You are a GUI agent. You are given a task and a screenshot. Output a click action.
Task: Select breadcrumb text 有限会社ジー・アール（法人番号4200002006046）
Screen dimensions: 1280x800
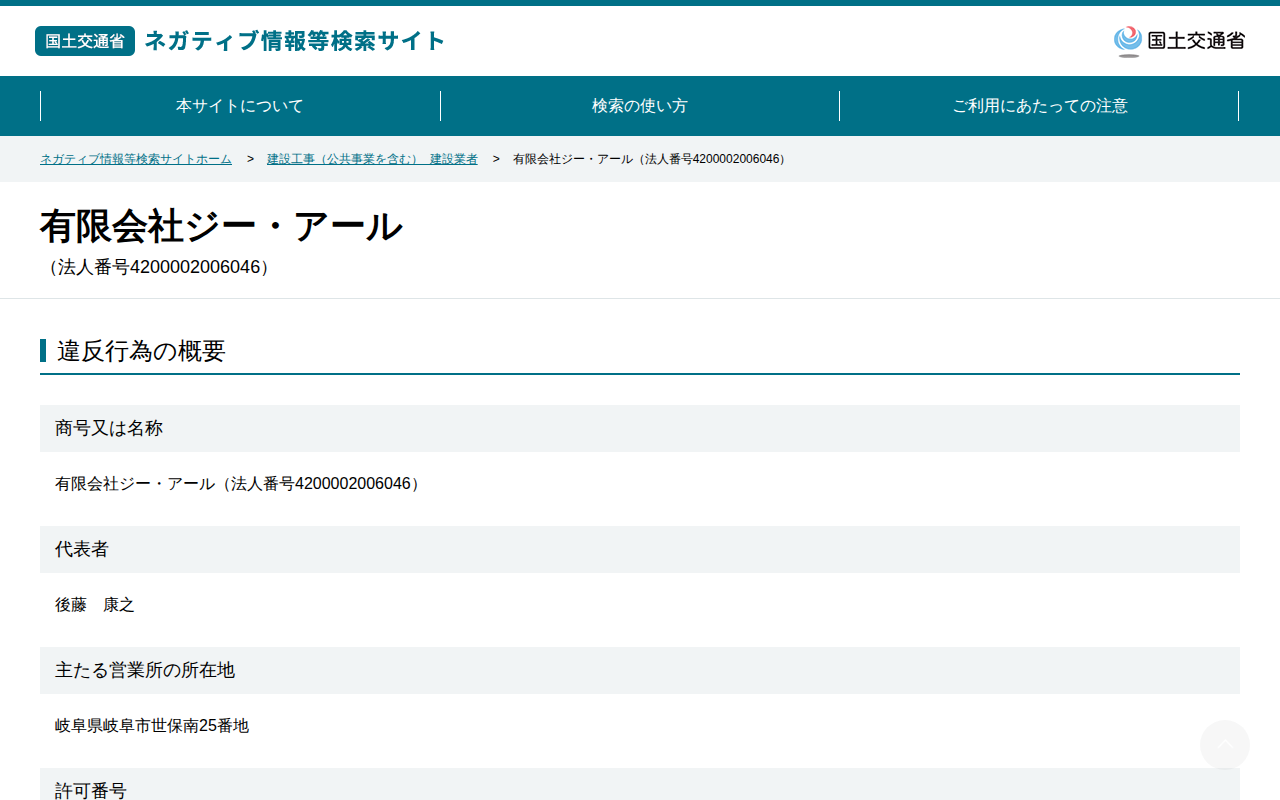652,159
